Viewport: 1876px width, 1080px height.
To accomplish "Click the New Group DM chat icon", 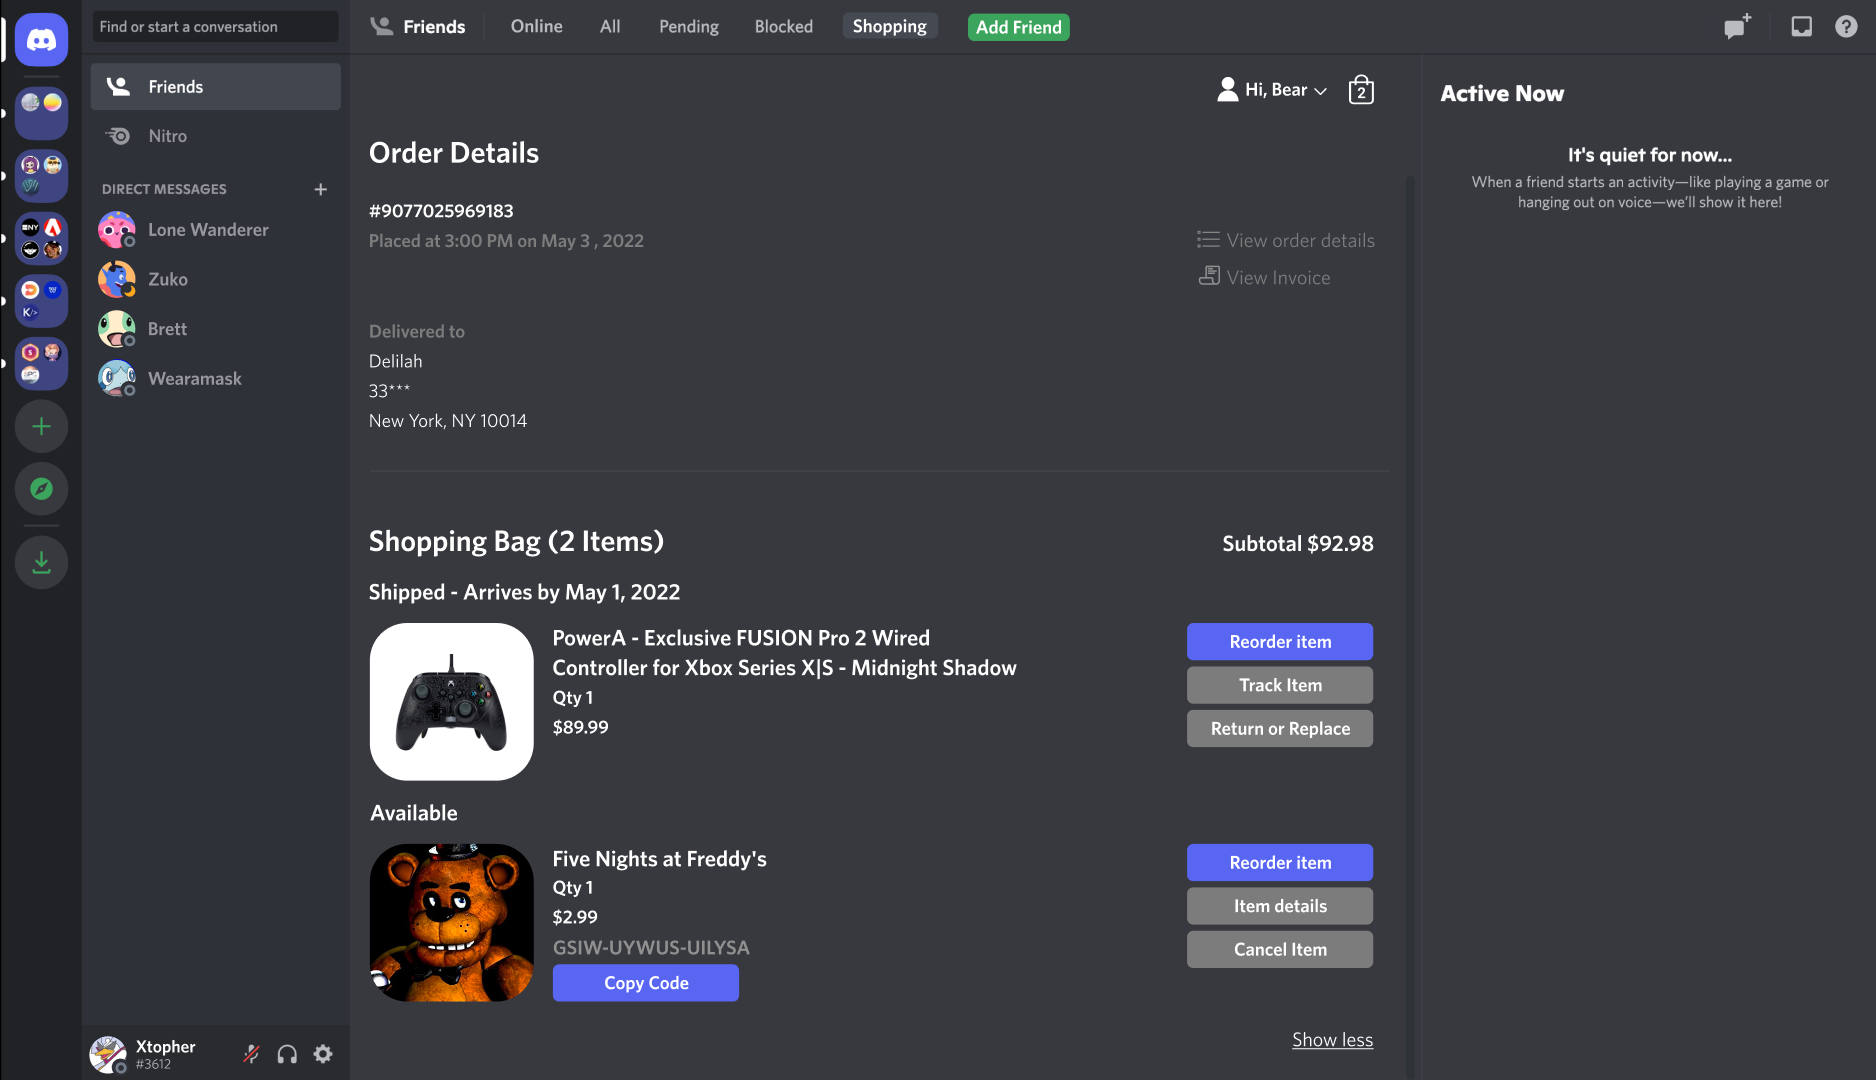I will (1737, 27).
